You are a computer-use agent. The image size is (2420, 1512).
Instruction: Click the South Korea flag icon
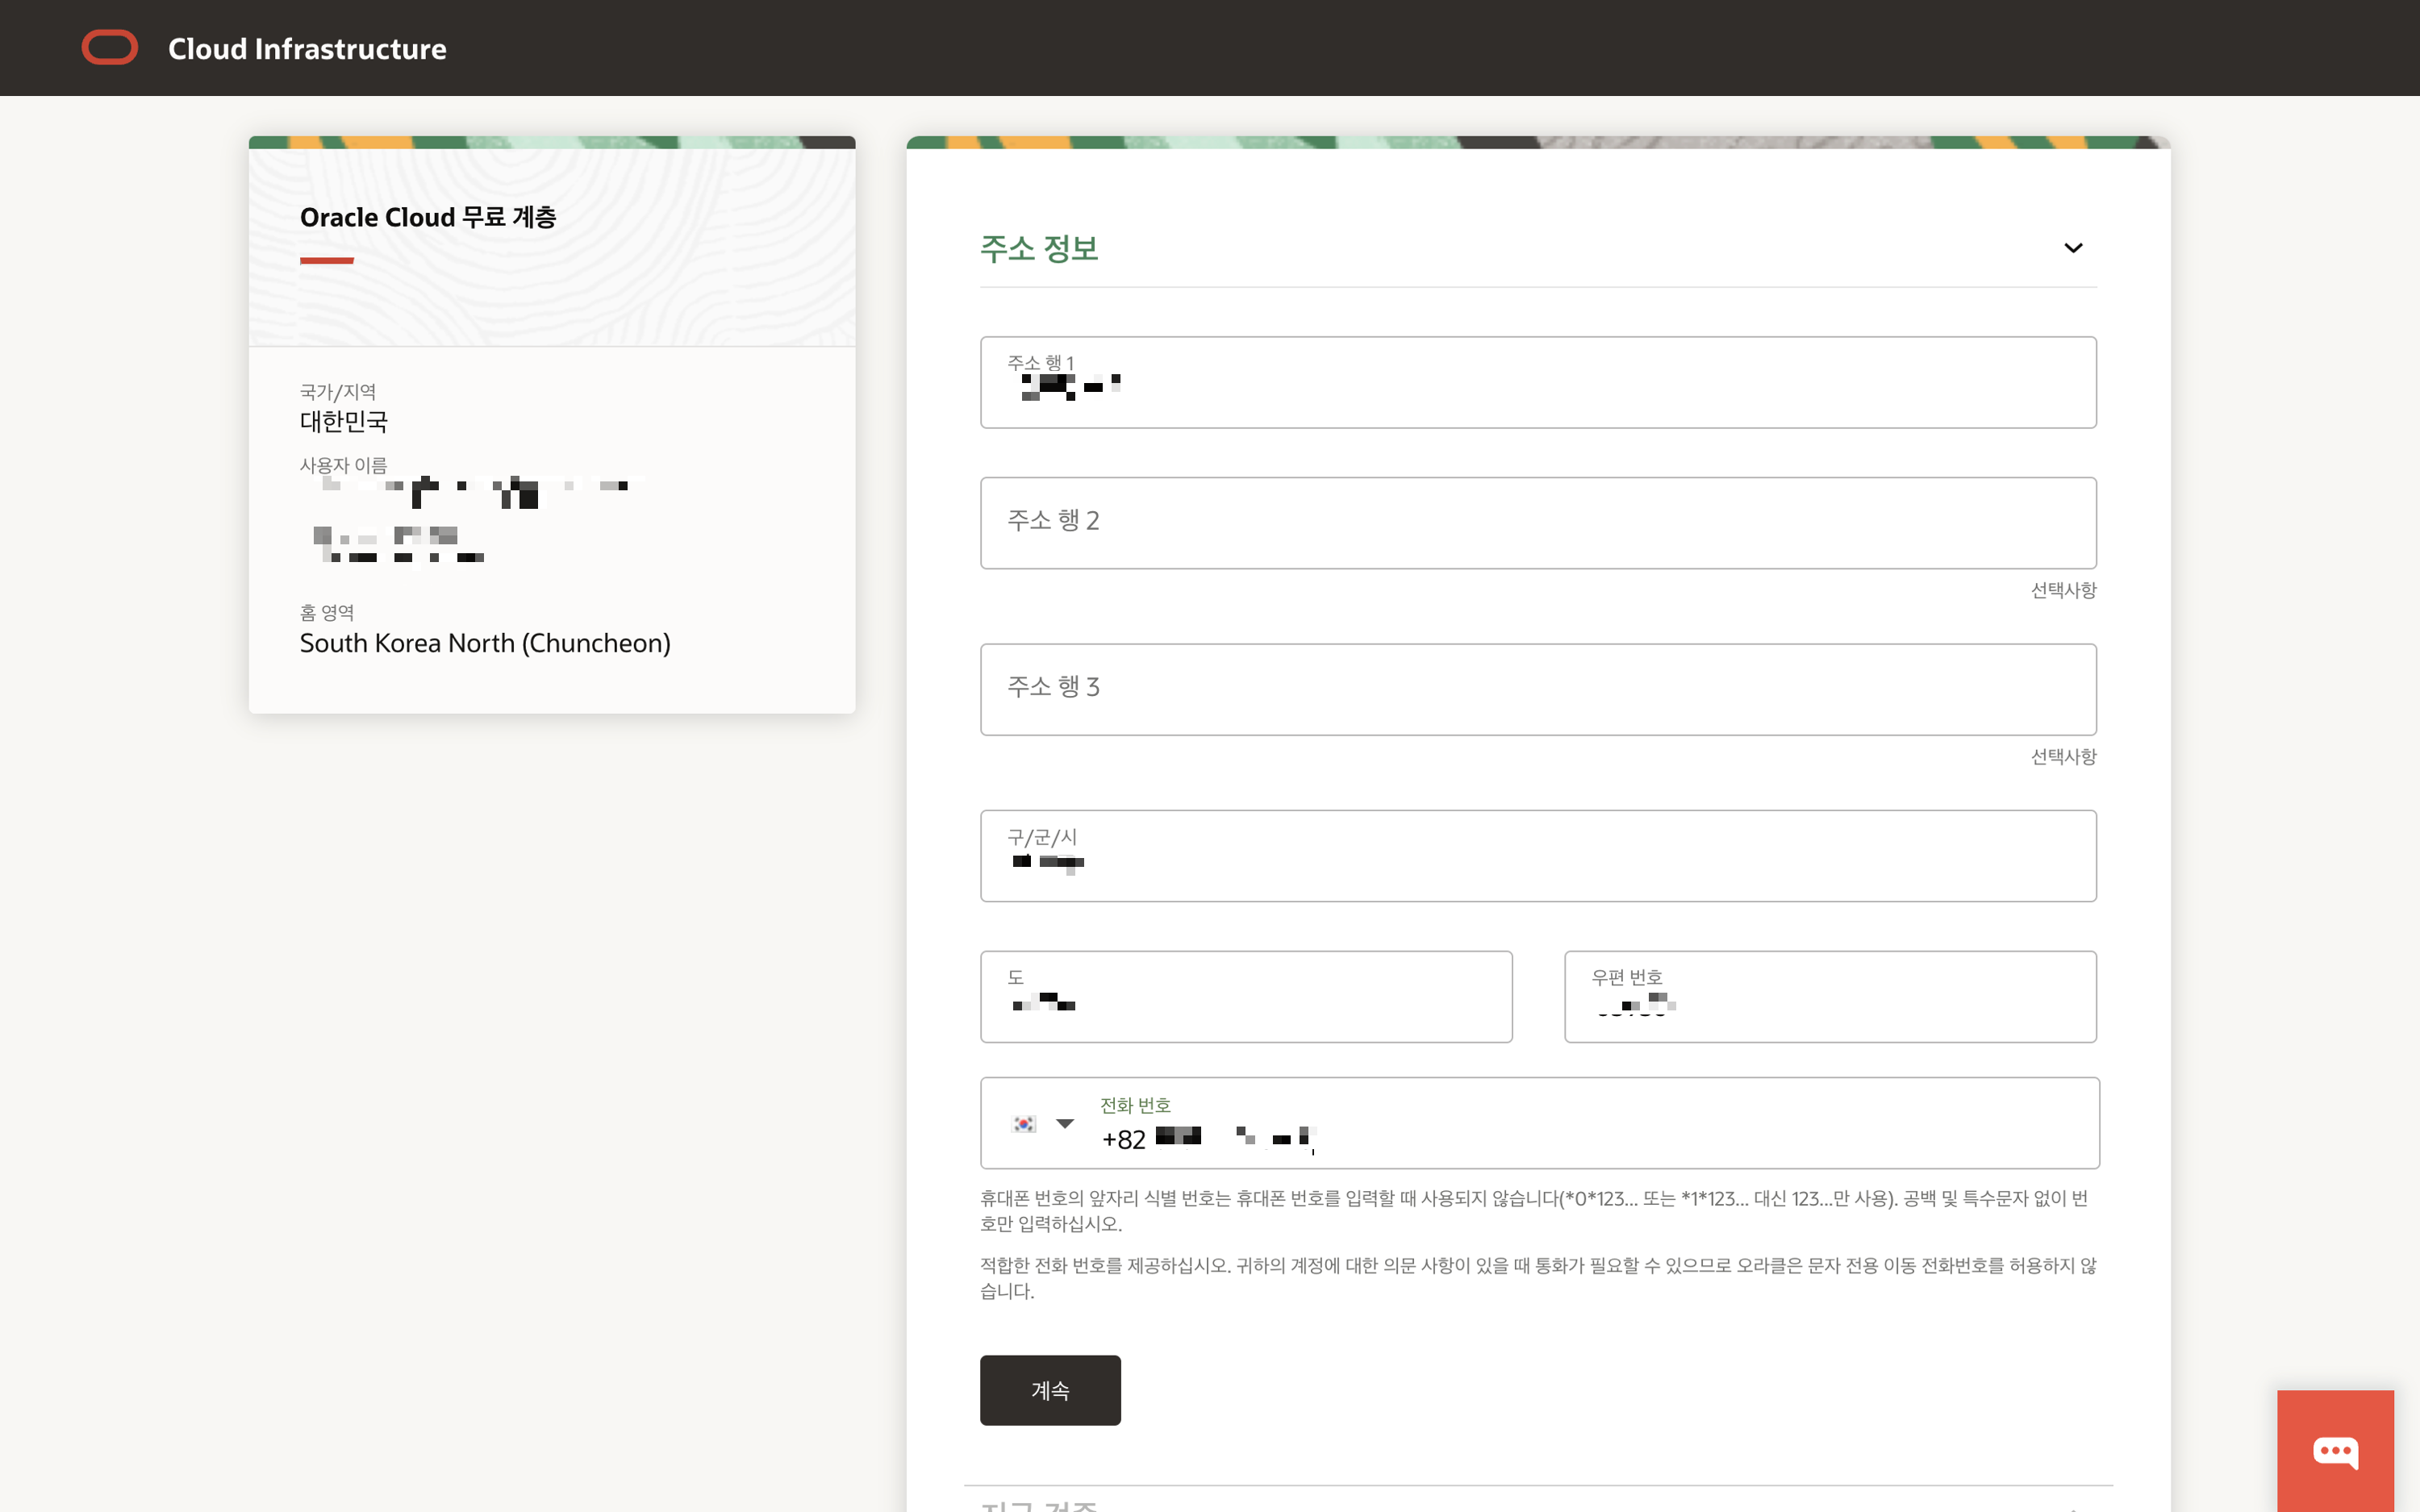coord(1024,1124)
